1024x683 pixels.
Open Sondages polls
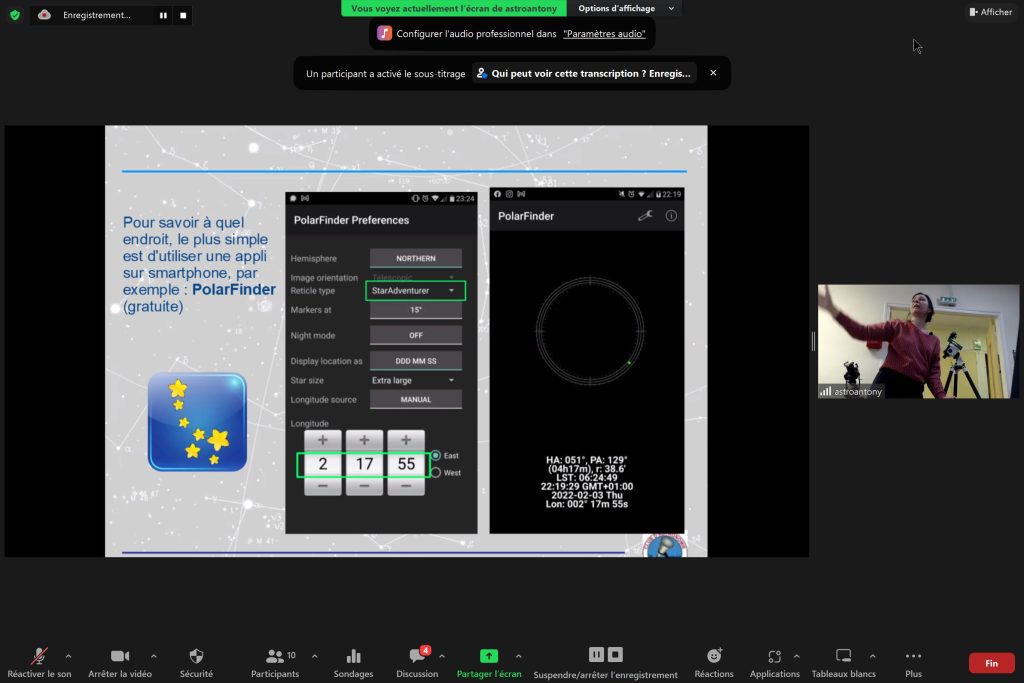(x=353, y=662)
